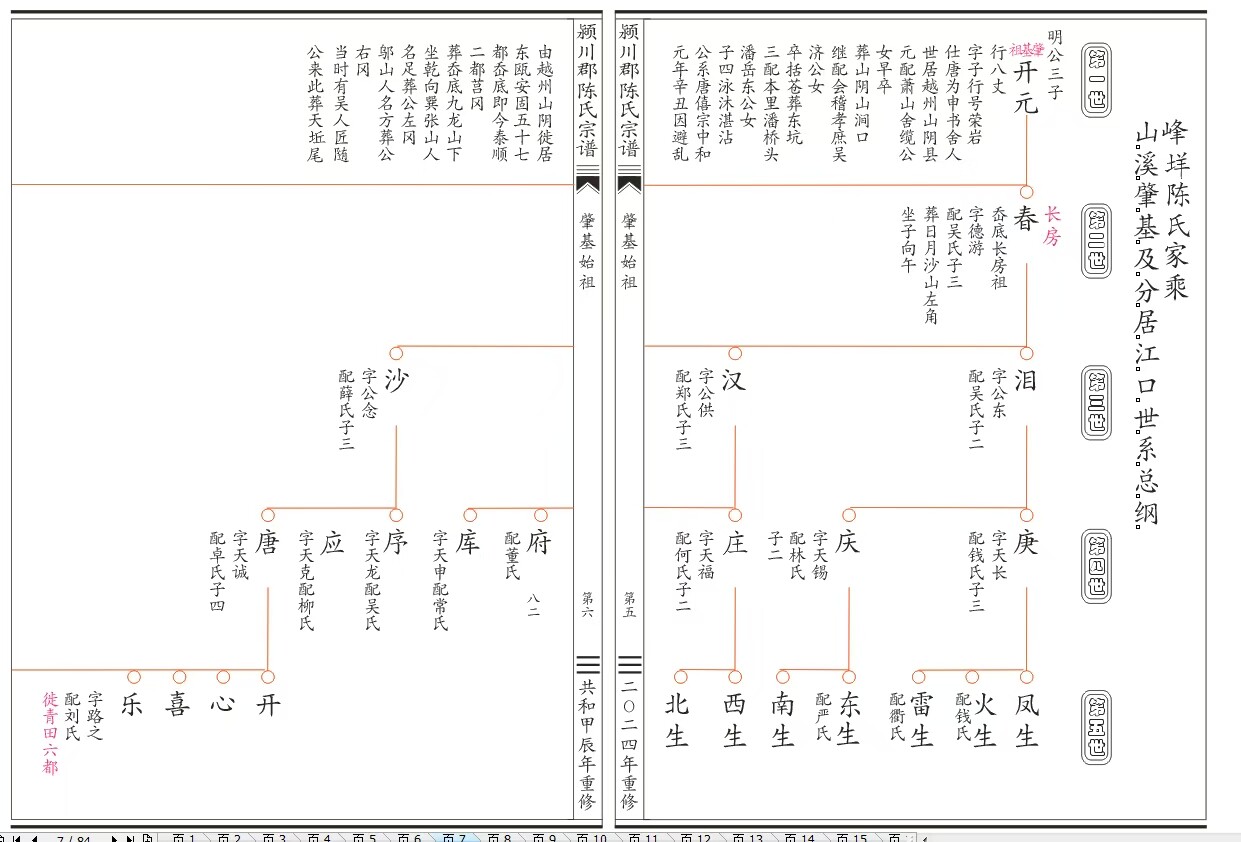Switch to page tab 页 4

319,838
